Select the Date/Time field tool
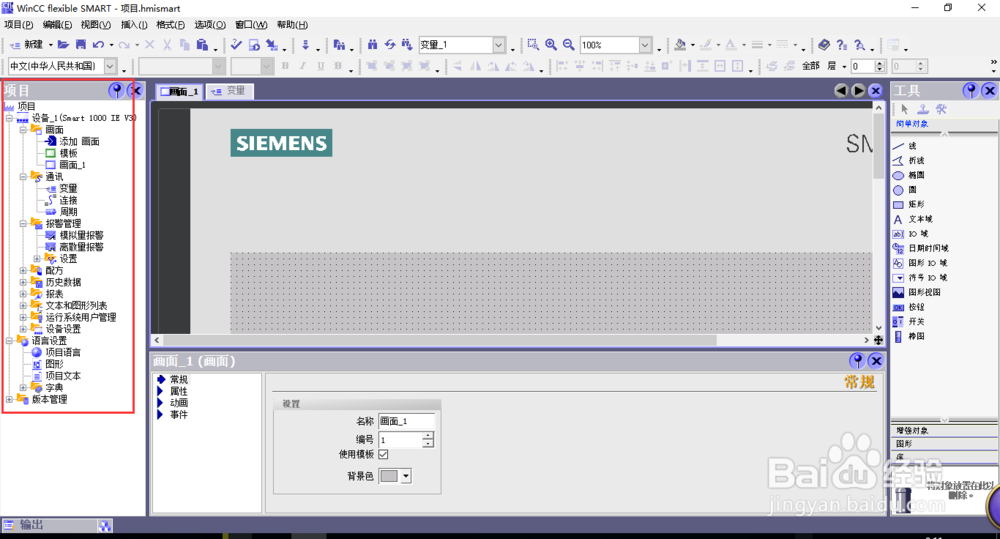The height and width of the screenshot is (539, 1000). (920, 249)
